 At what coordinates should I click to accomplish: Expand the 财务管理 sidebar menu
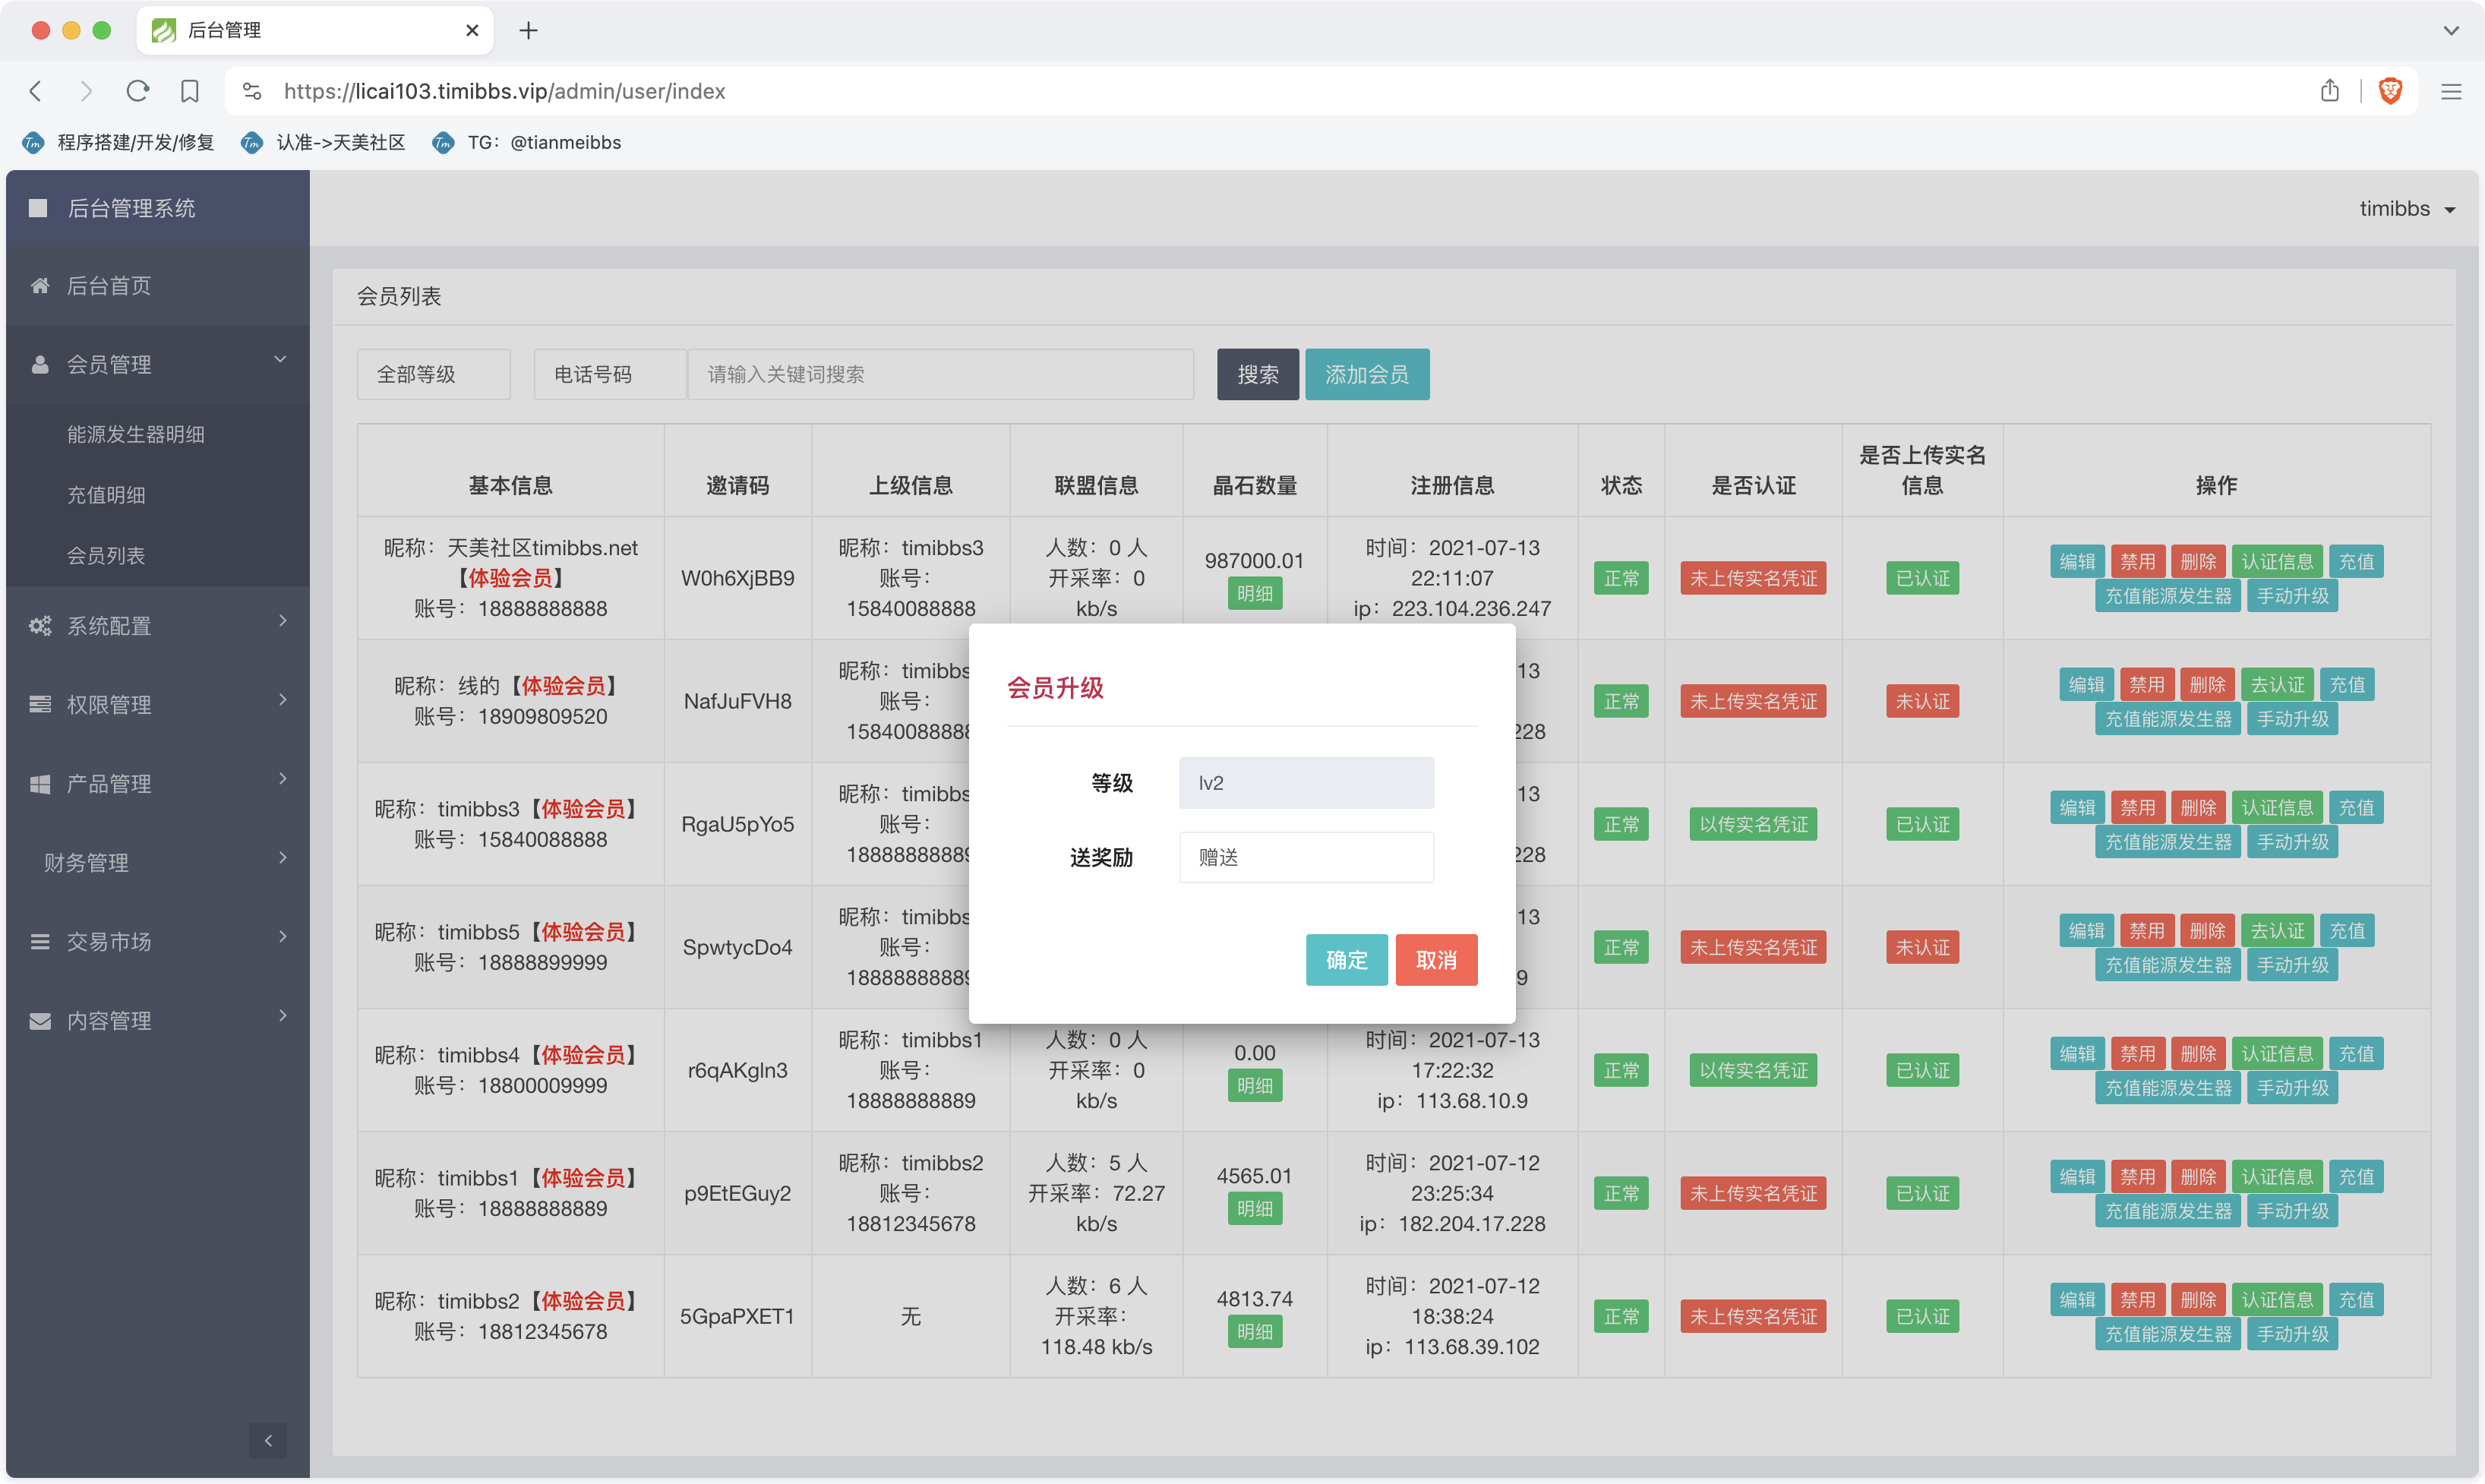[x=157, y=862]
